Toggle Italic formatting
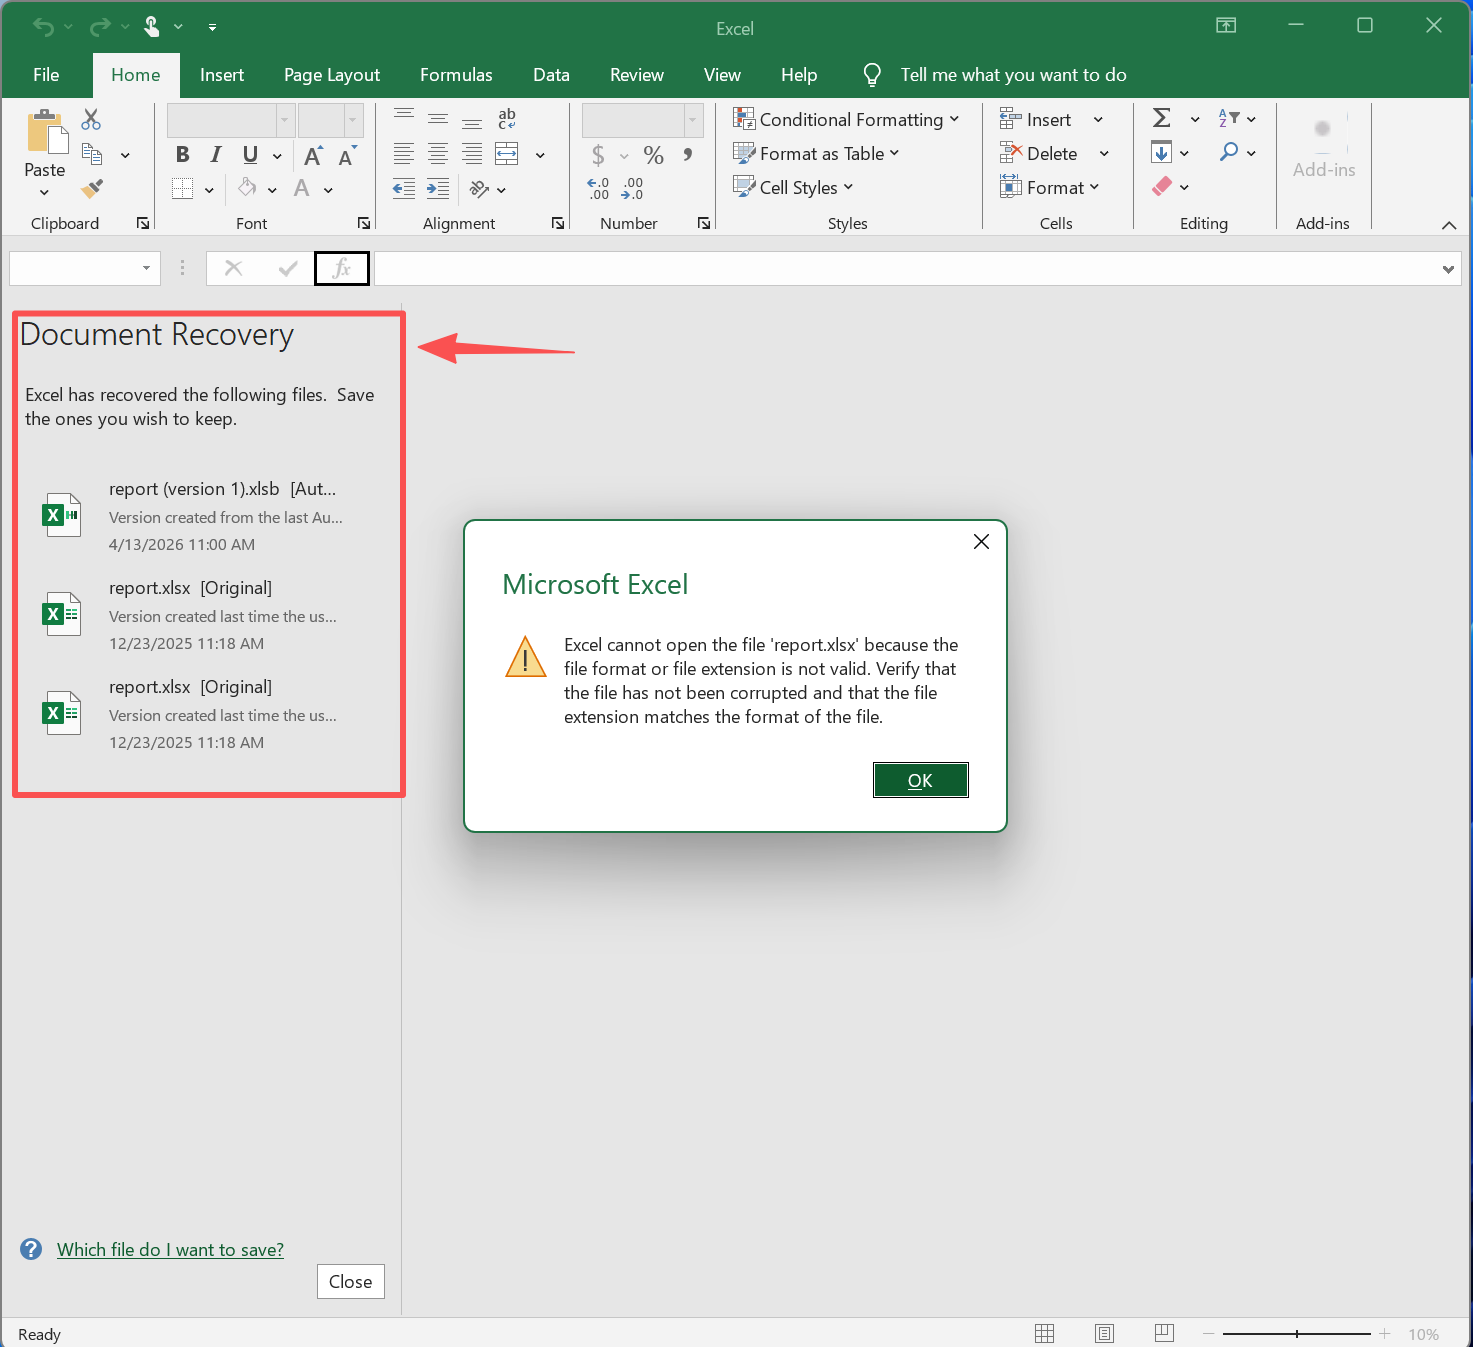Screen dimensions: 1473x1347 [216, 154]
